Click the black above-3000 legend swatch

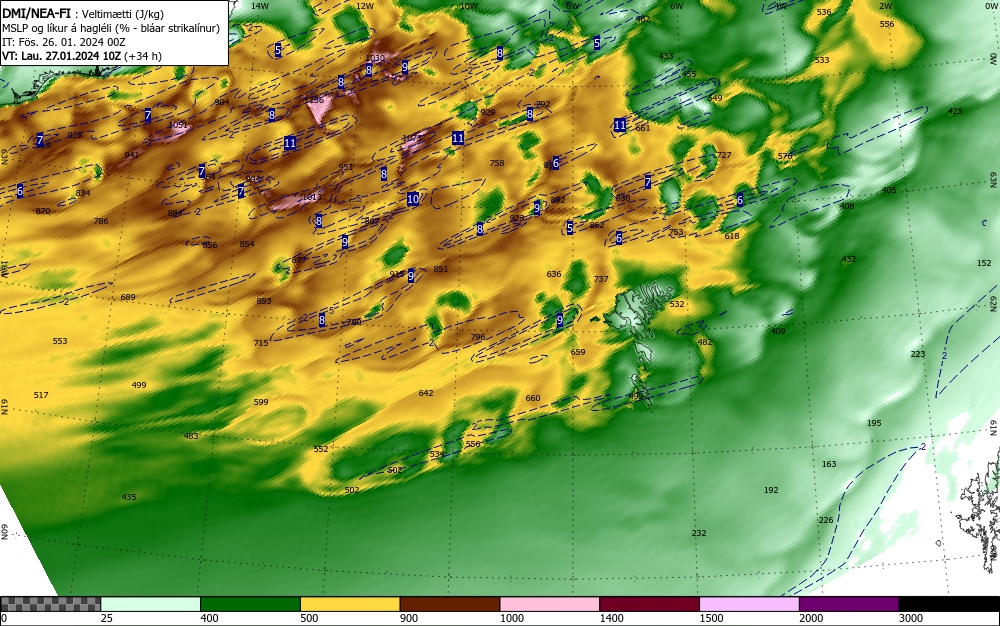(949, 604)
